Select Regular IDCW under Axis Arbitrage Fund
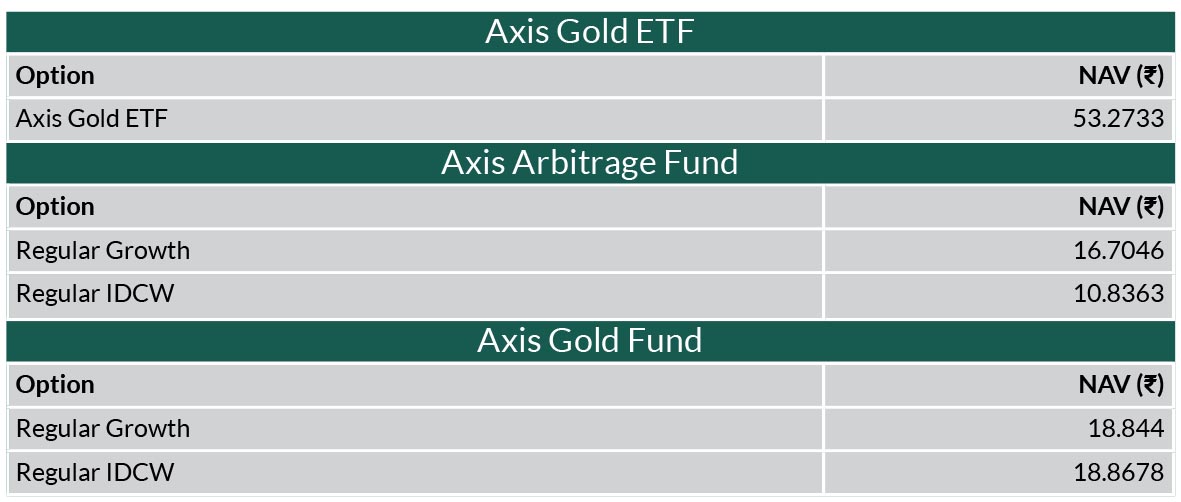The image size is (1181, 502). click(95, 294)
